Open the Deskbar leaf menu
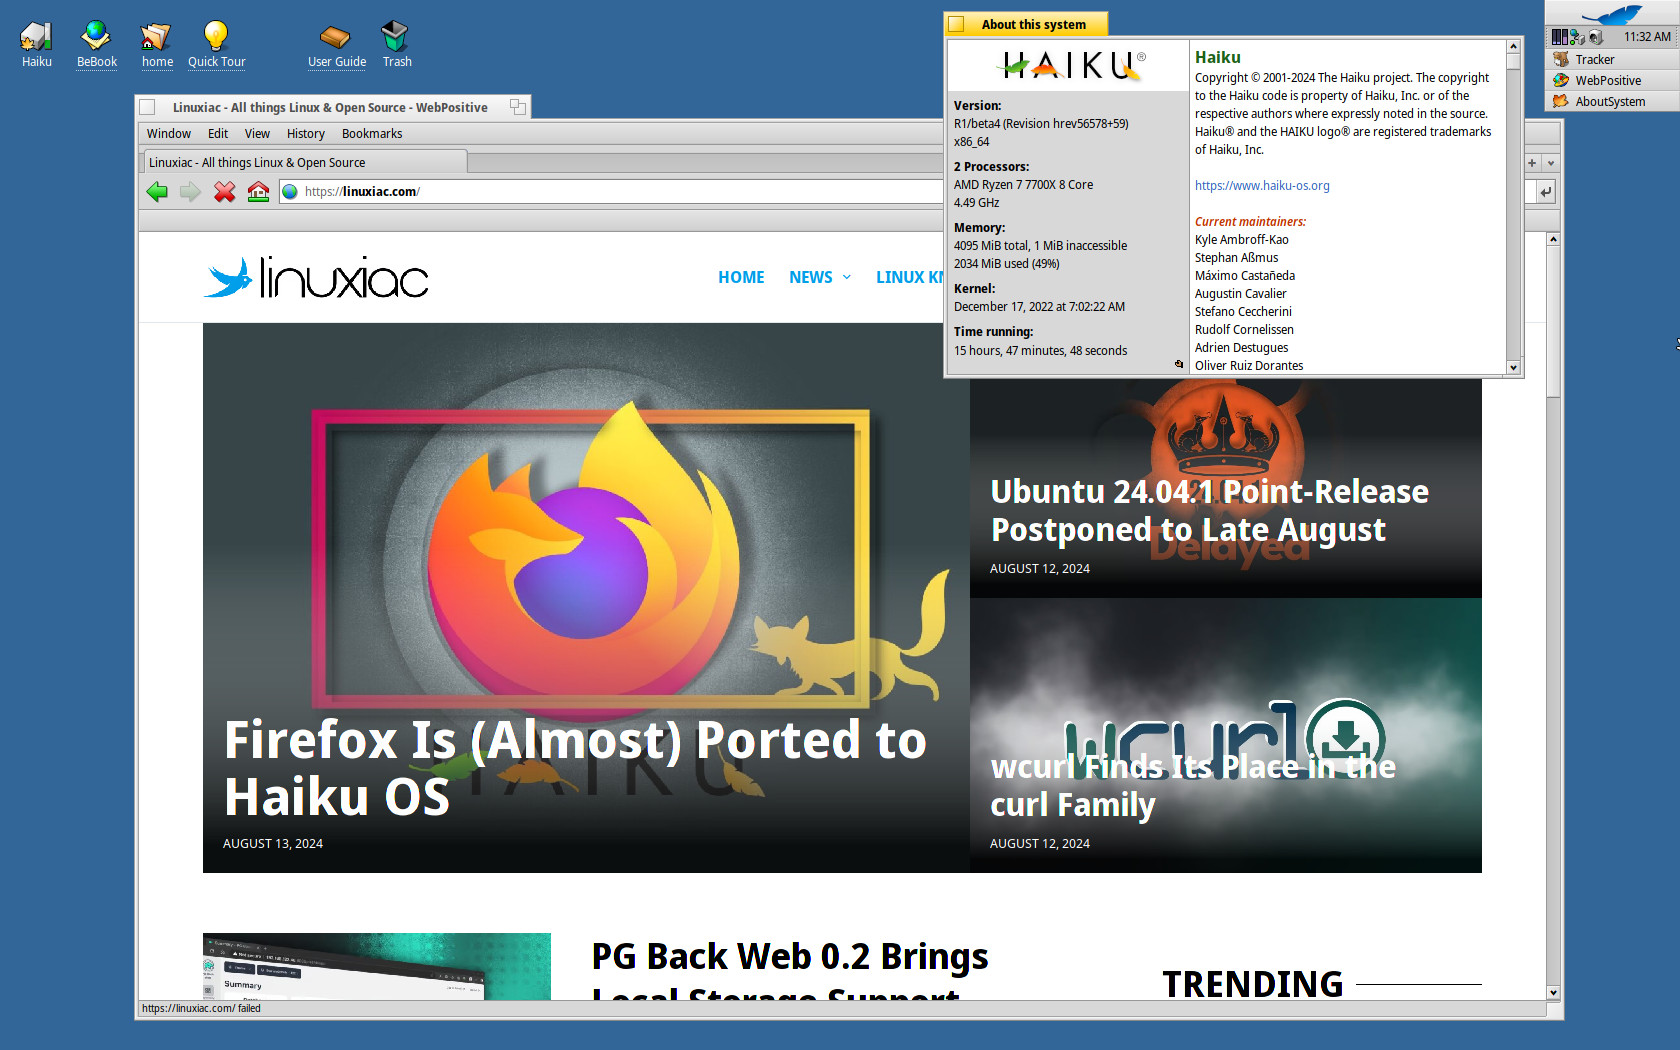The image size is (1680, 1050). [1612, 14]
